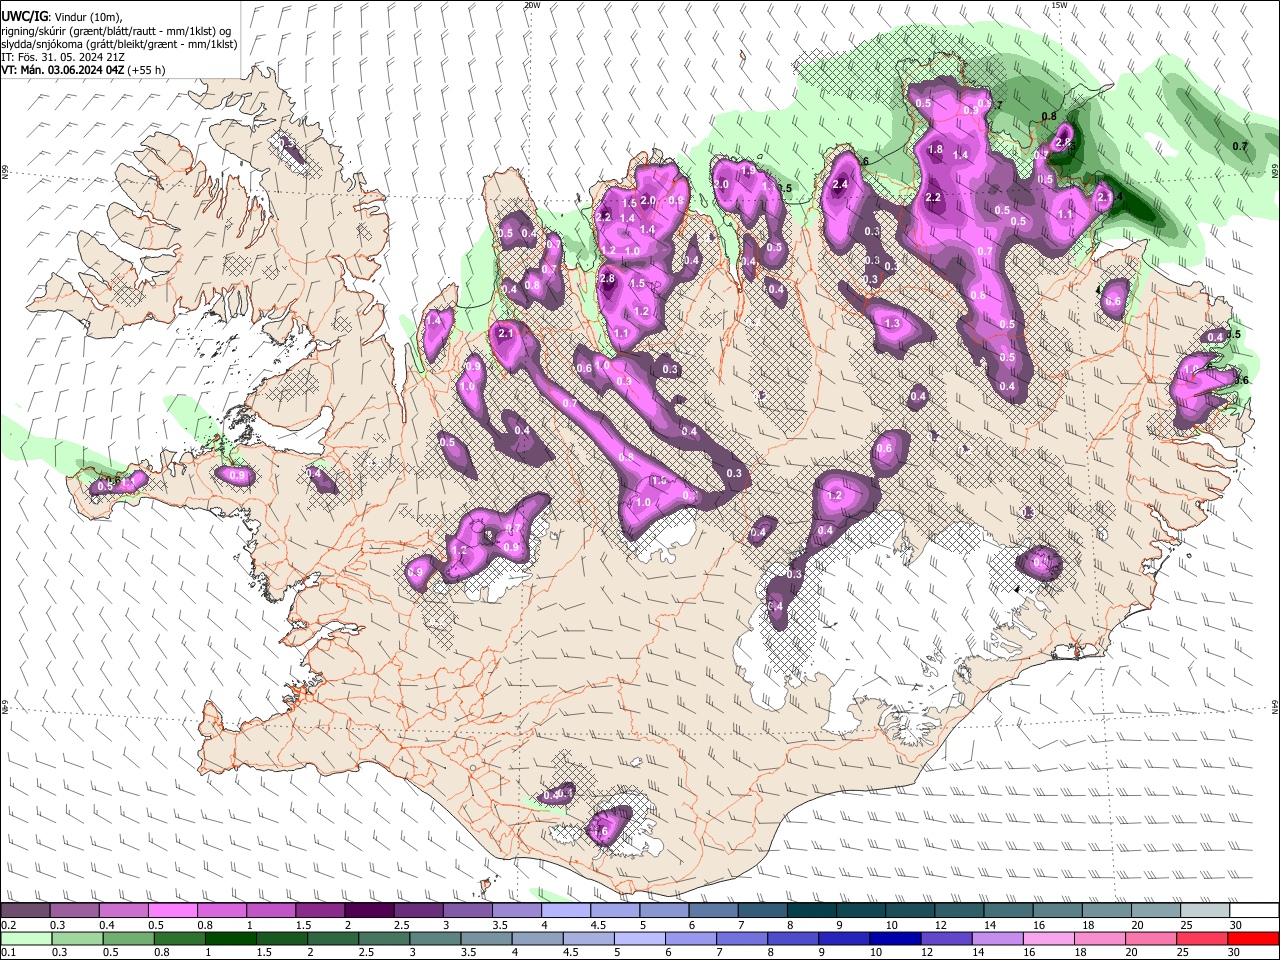The width and height of the screenshot is (1280, 960).
Task: Click the 20W longitude label
Action: point(532,5)
